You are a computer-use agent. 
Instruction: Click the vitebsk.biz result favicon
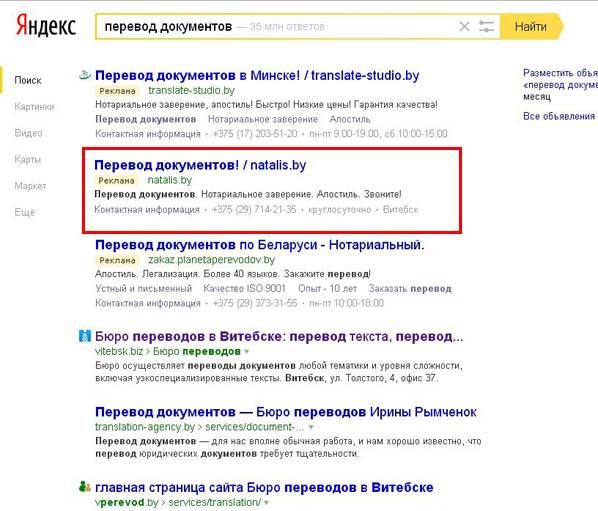click(85, 336)
